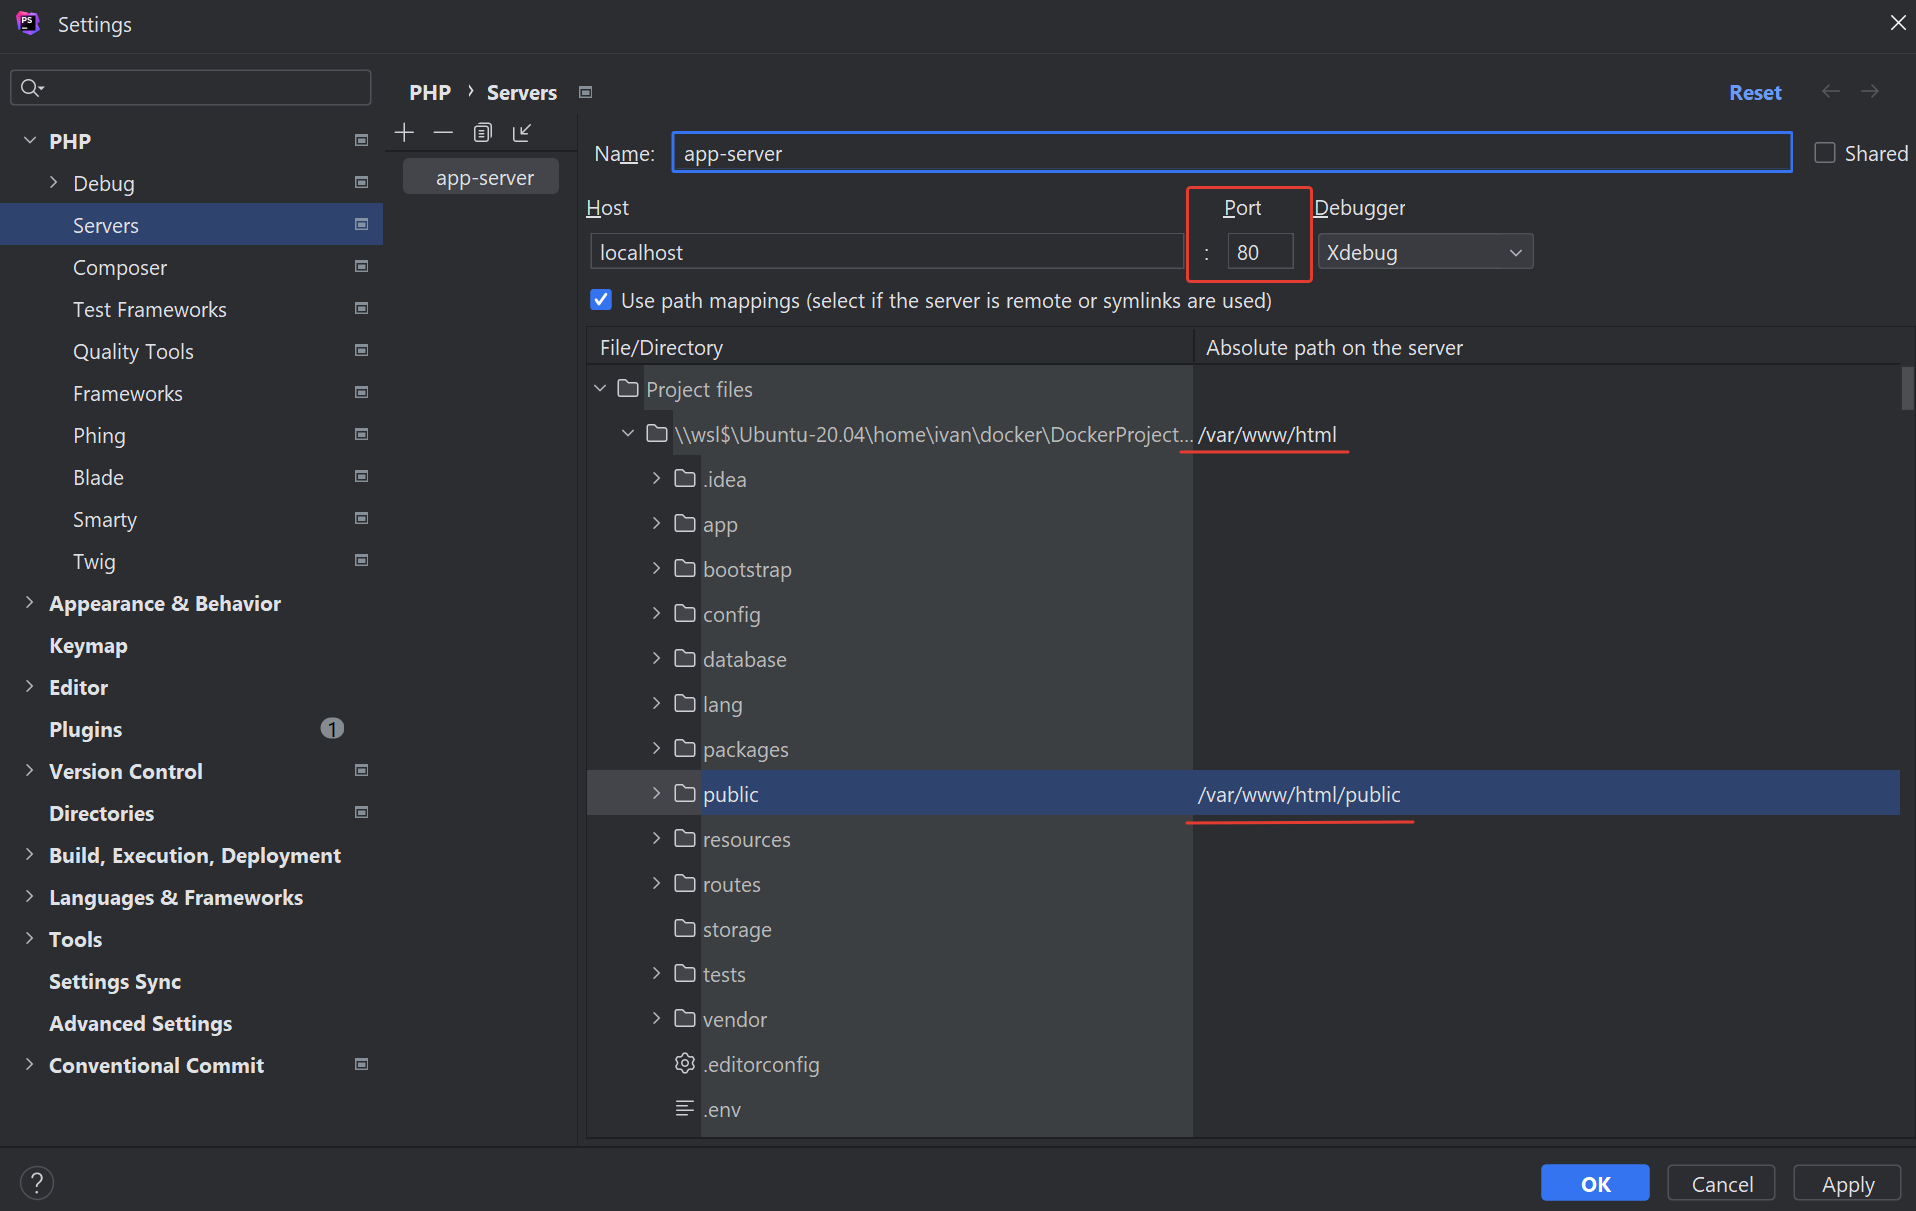Expand the routes folder node
The height and width of the screenshot is (1211, 1916).
[656, 884]
